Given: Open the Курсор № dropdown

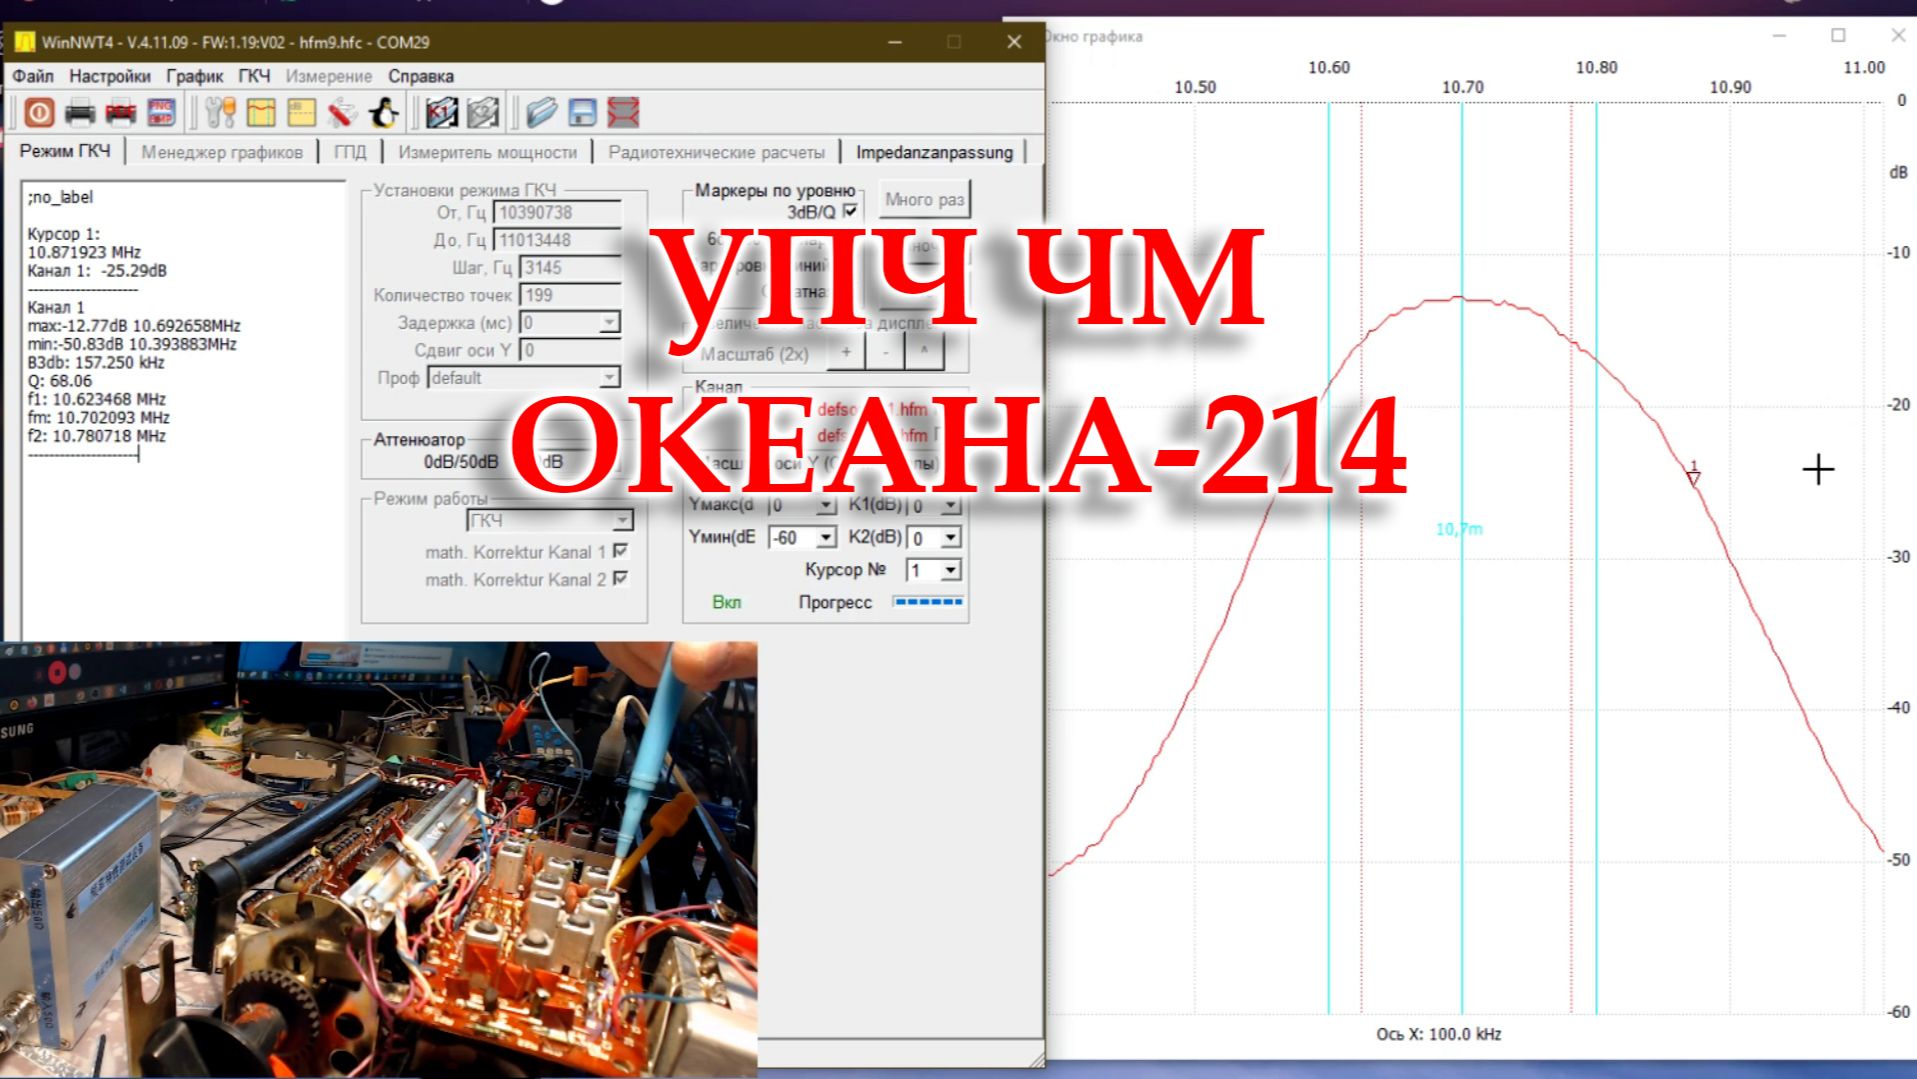Looking at the screenshot, I should 950,570.
